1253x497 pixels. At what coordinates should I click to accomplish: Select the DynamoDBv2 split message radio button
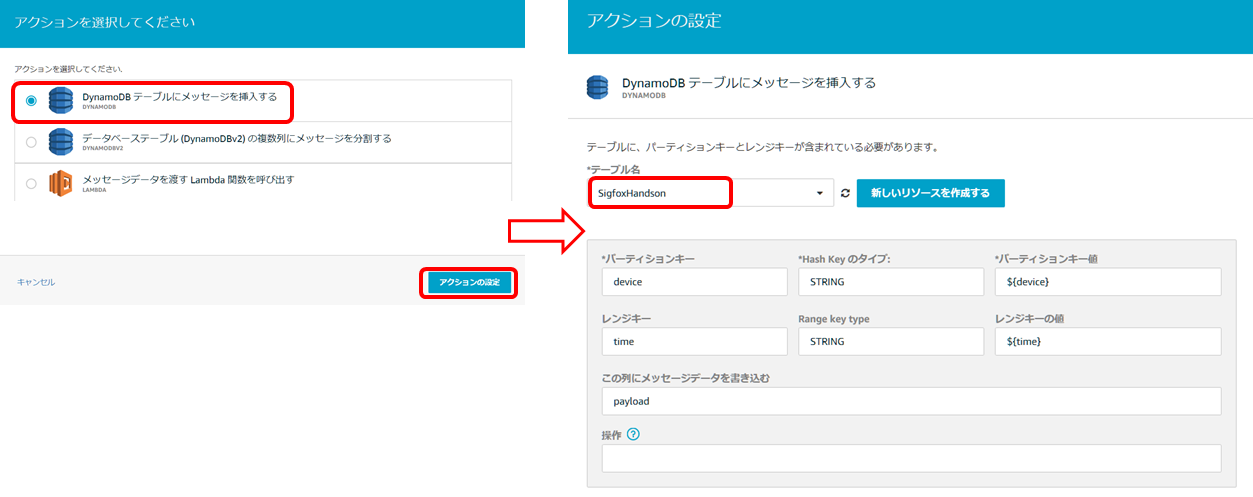coord(32,143)
